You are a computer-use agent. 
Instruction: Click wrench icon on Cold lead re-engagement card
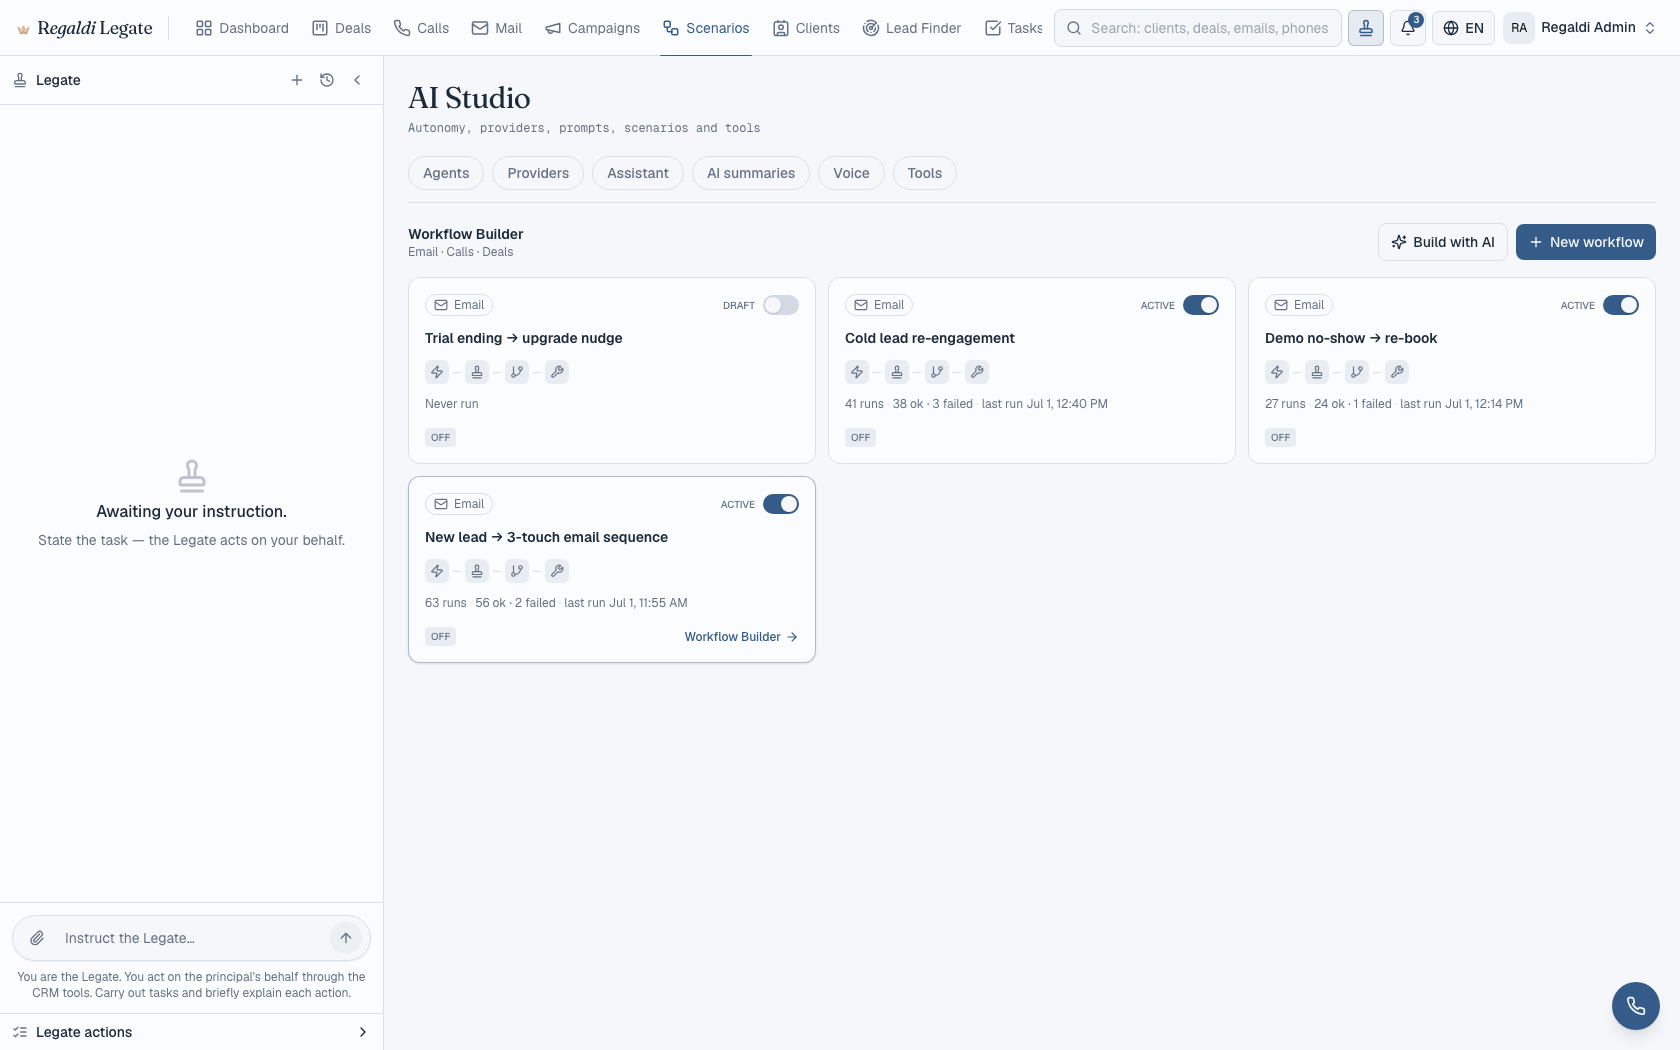[x=977, y=372]
